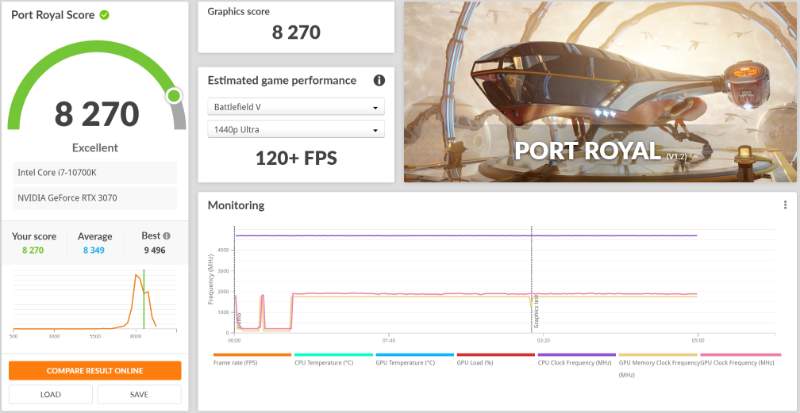Viewport: 800px width, 413px height.
Task: Click the Best score value 9 496
Action: tap(154, 250)
